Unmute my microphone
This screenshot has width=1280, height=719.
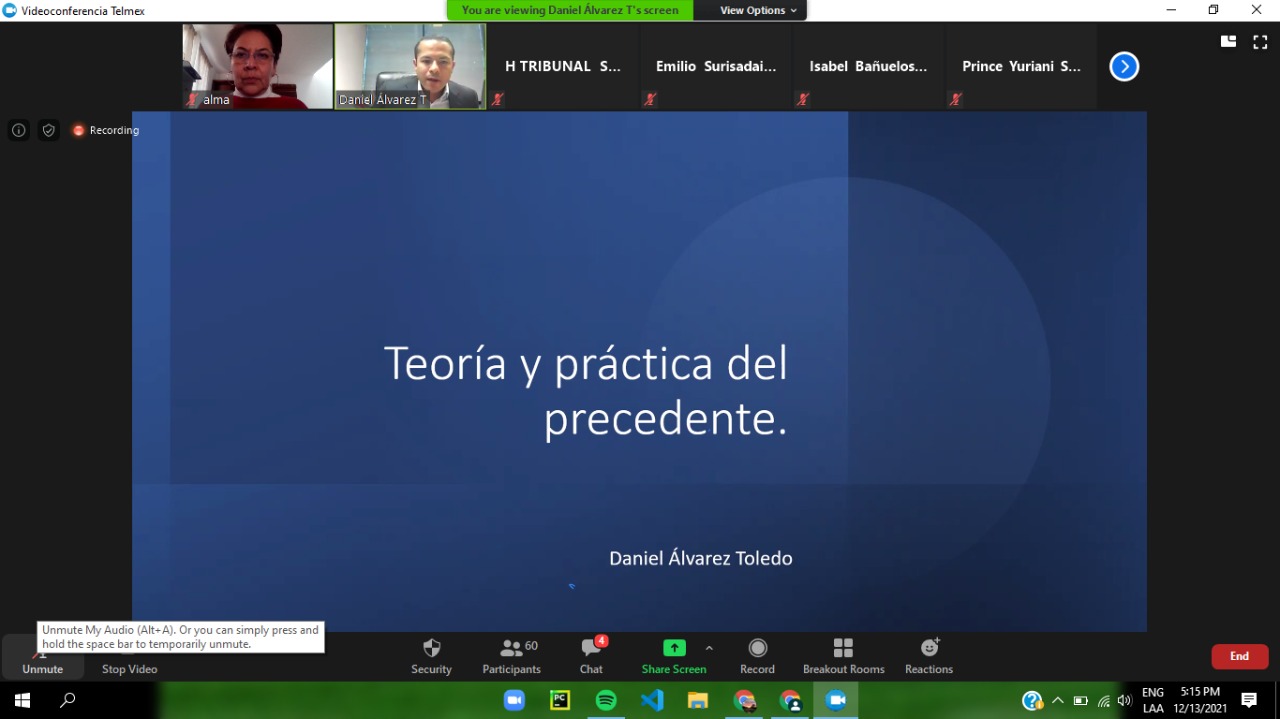click(42, 657)
